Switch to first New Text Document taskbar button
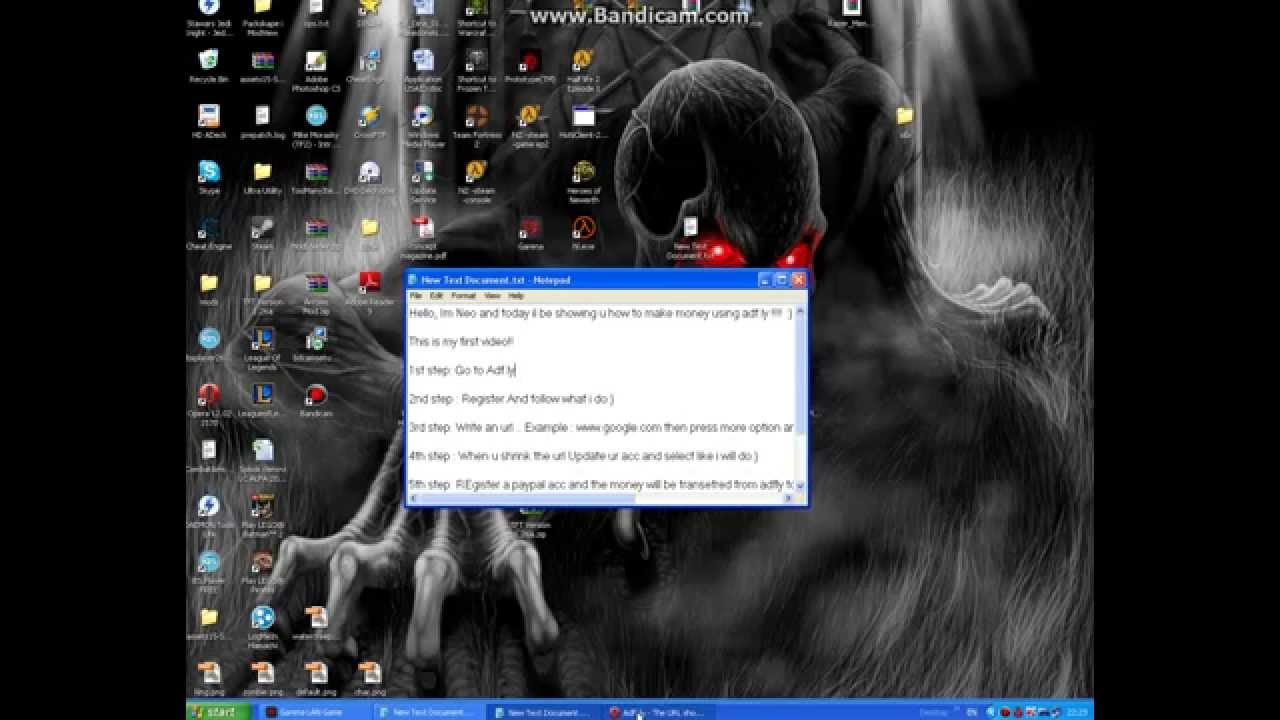Image resolution: width=1280 pixels, height=720 pixels. click(x=428, y=713)
